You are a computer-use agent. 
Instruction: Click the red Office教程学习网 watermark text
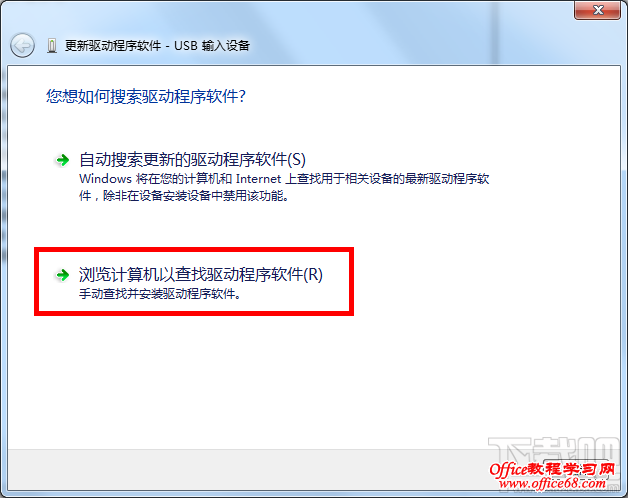coord(552,469)
